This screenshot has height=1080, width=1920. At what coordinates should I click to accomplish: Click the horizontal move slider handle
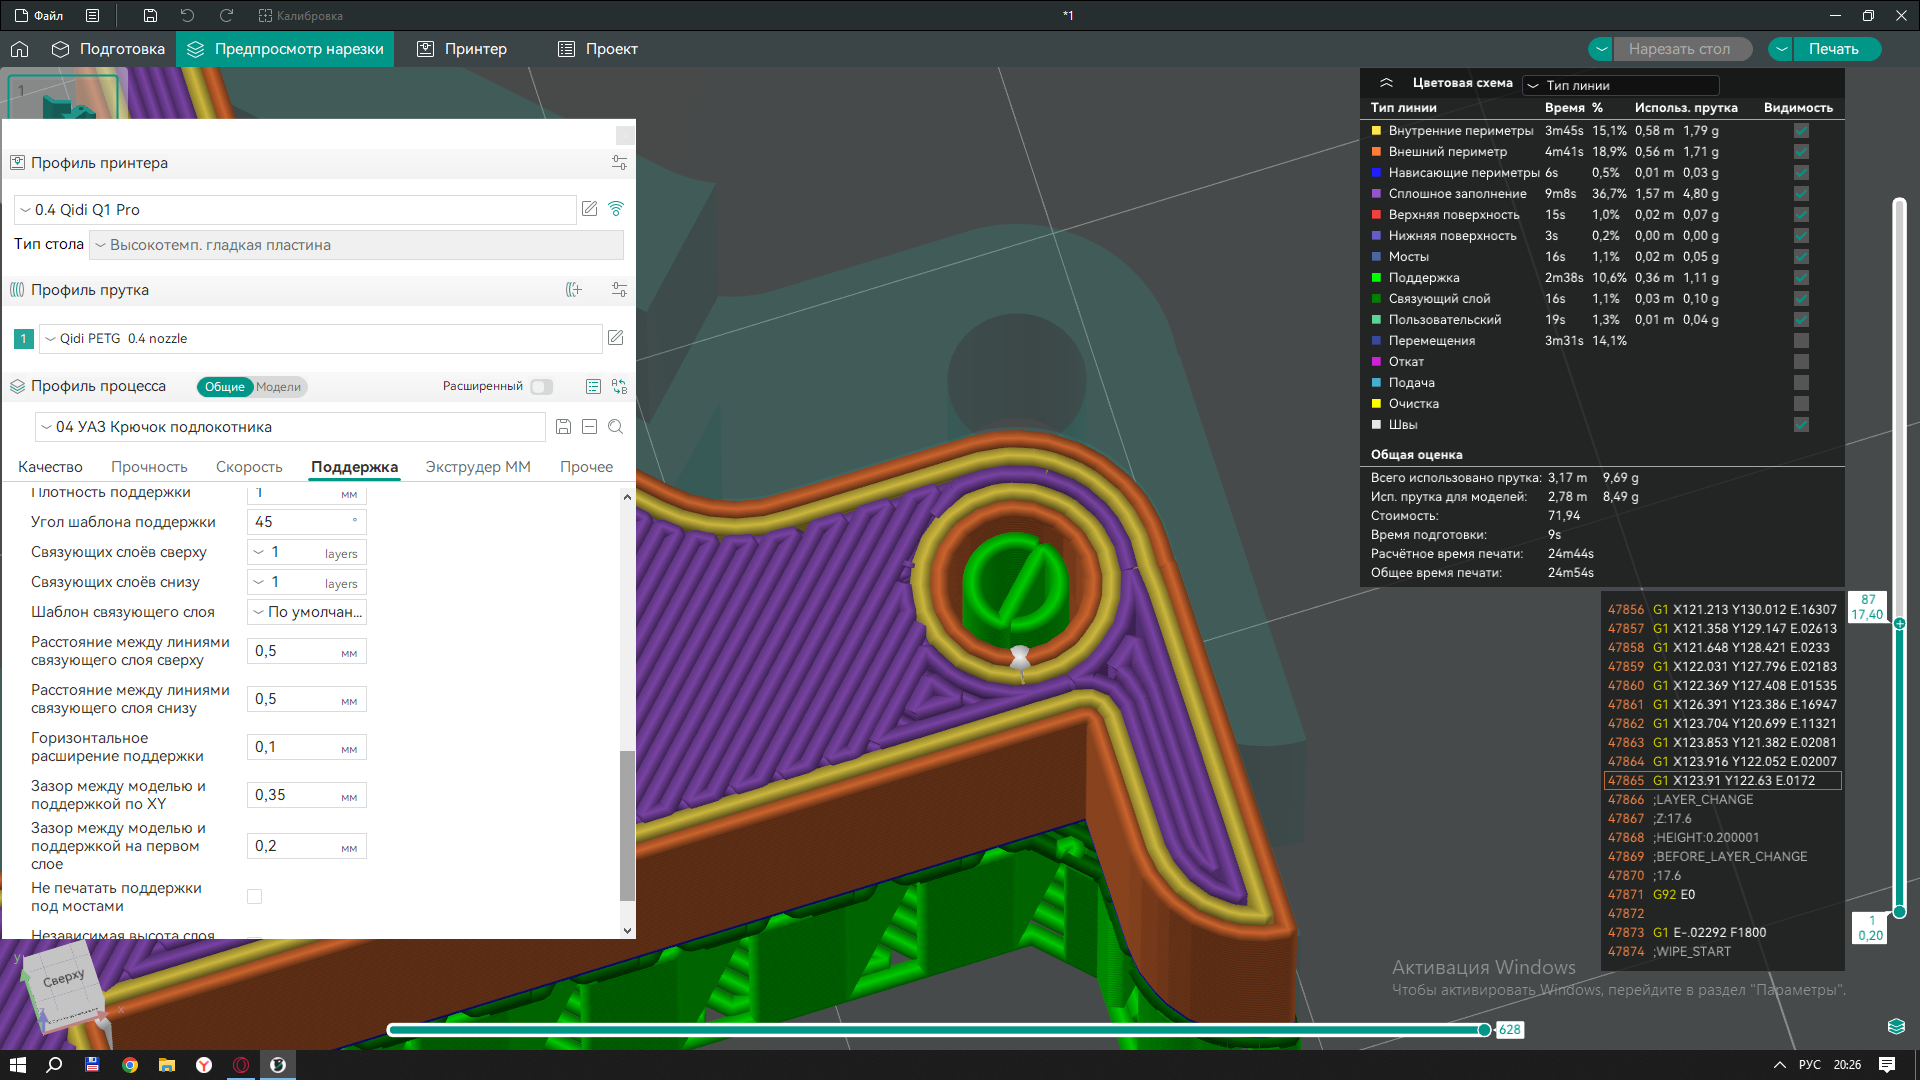pyautogui.click(x=1484, y=1030)
